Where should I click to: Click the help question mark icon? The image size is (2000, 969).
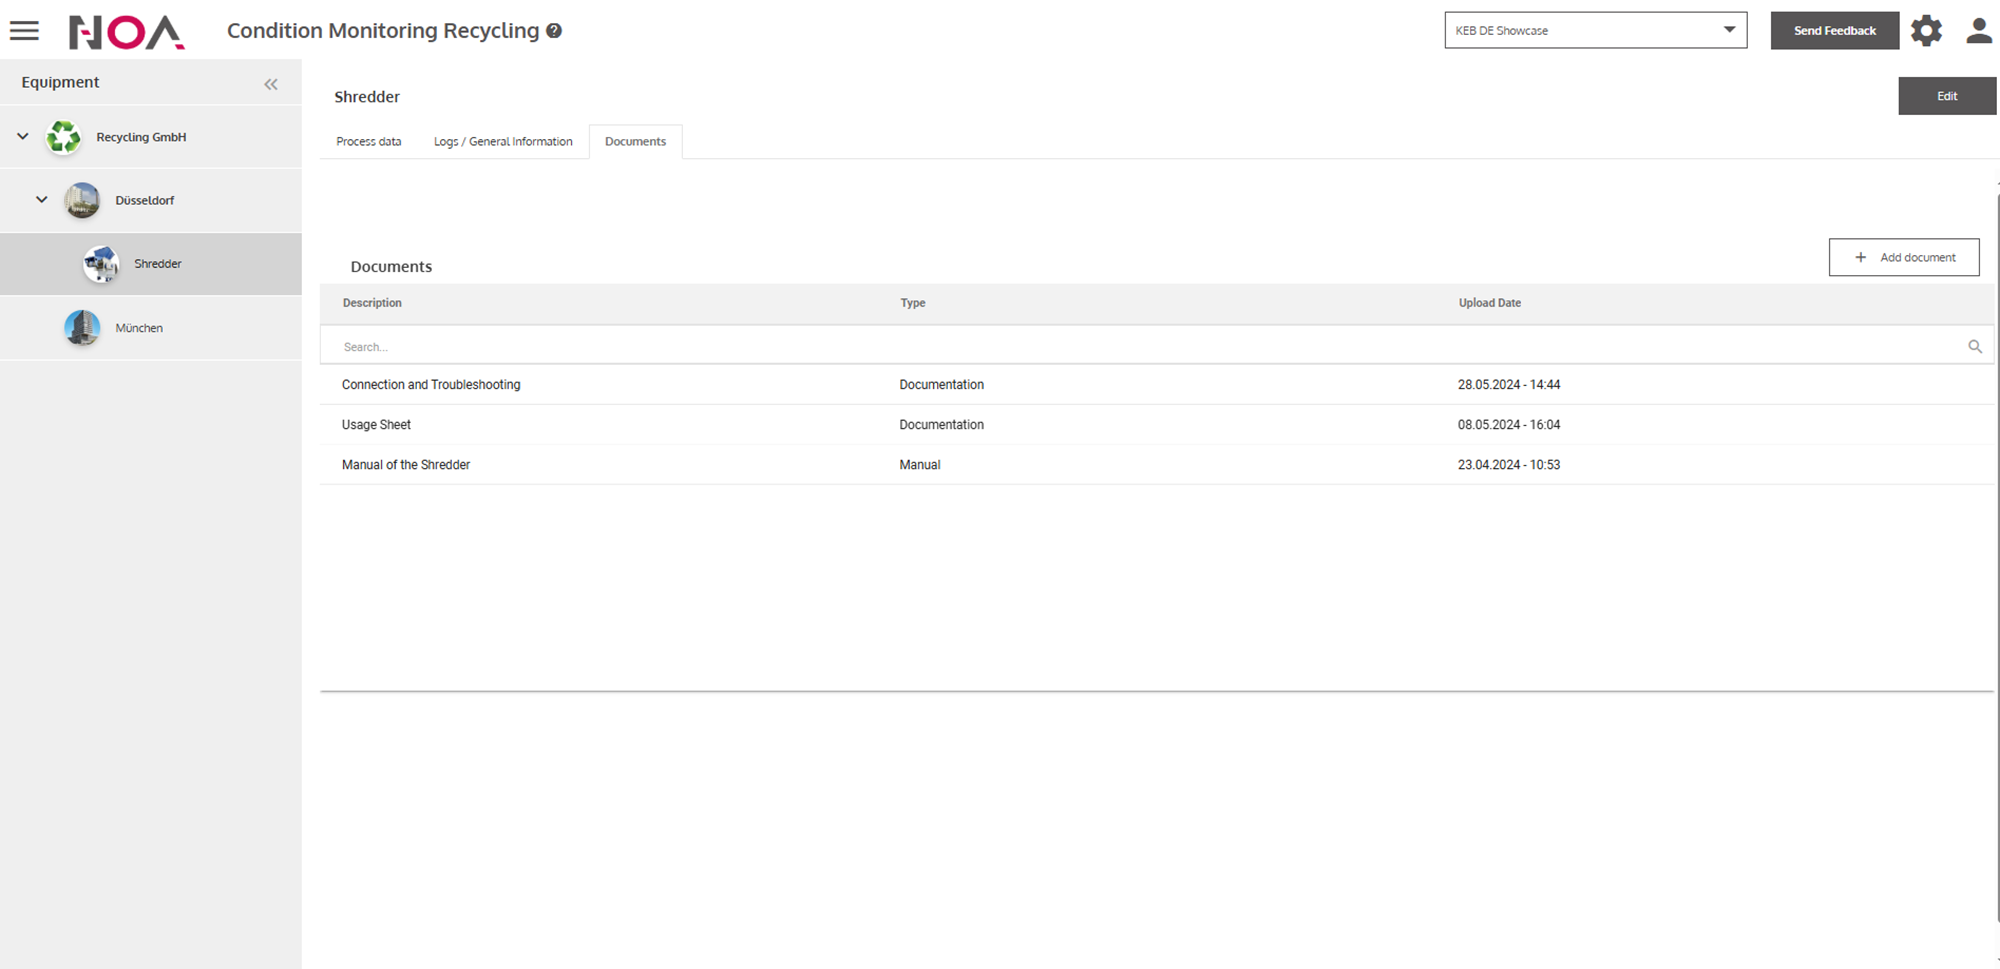pyautogui.click(x=554, y=31)
